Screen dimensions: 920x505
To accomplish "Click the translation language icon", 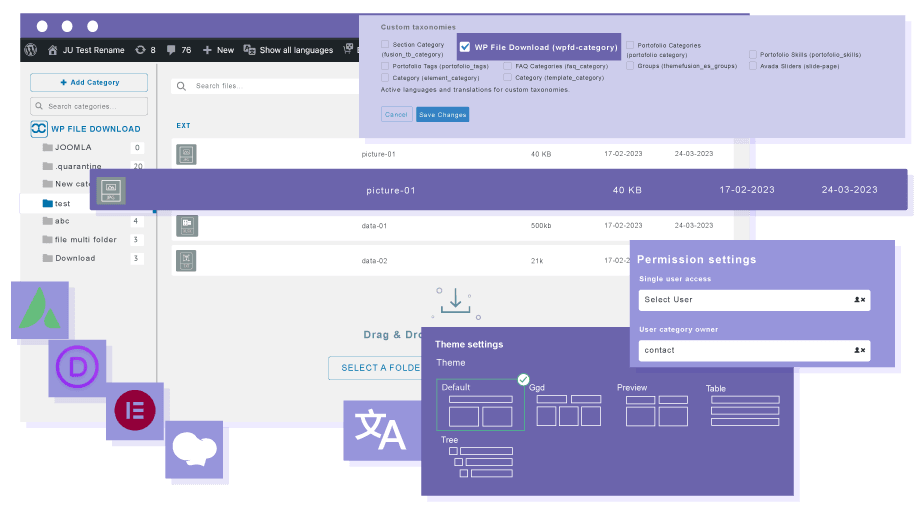I will (x=381, y=431).
